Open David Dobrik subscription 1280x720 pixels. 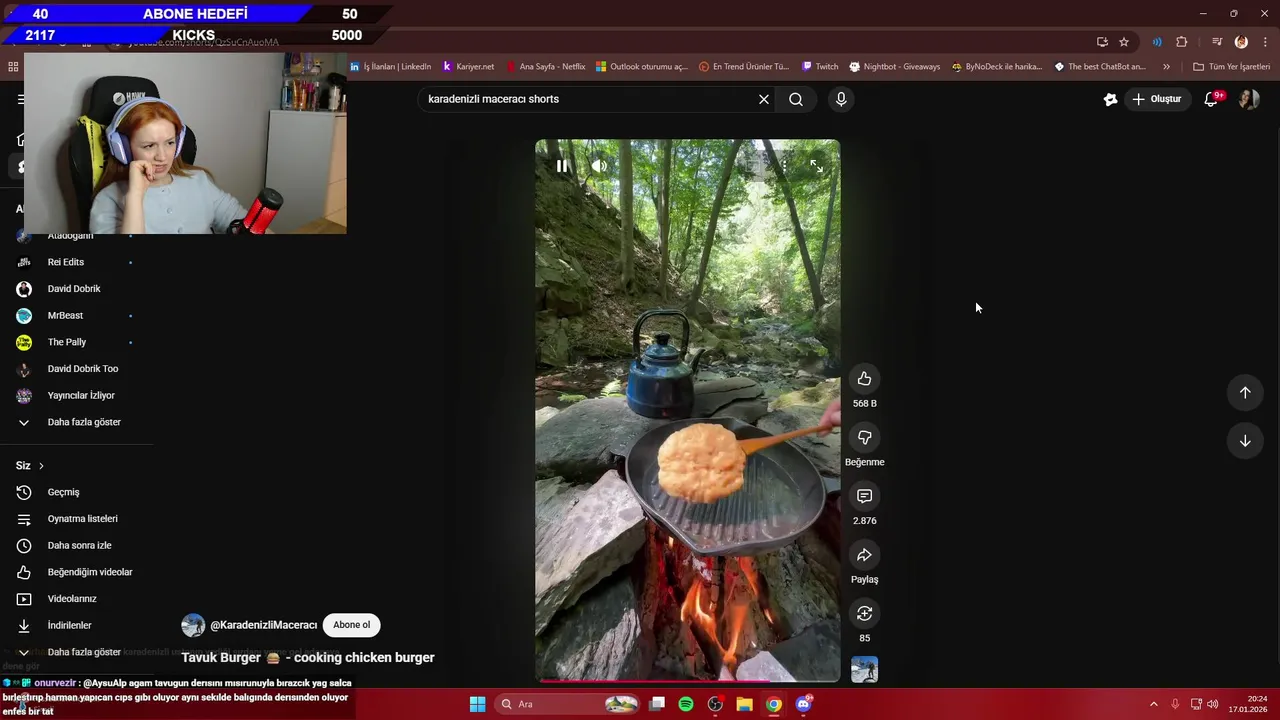(74, 289)
